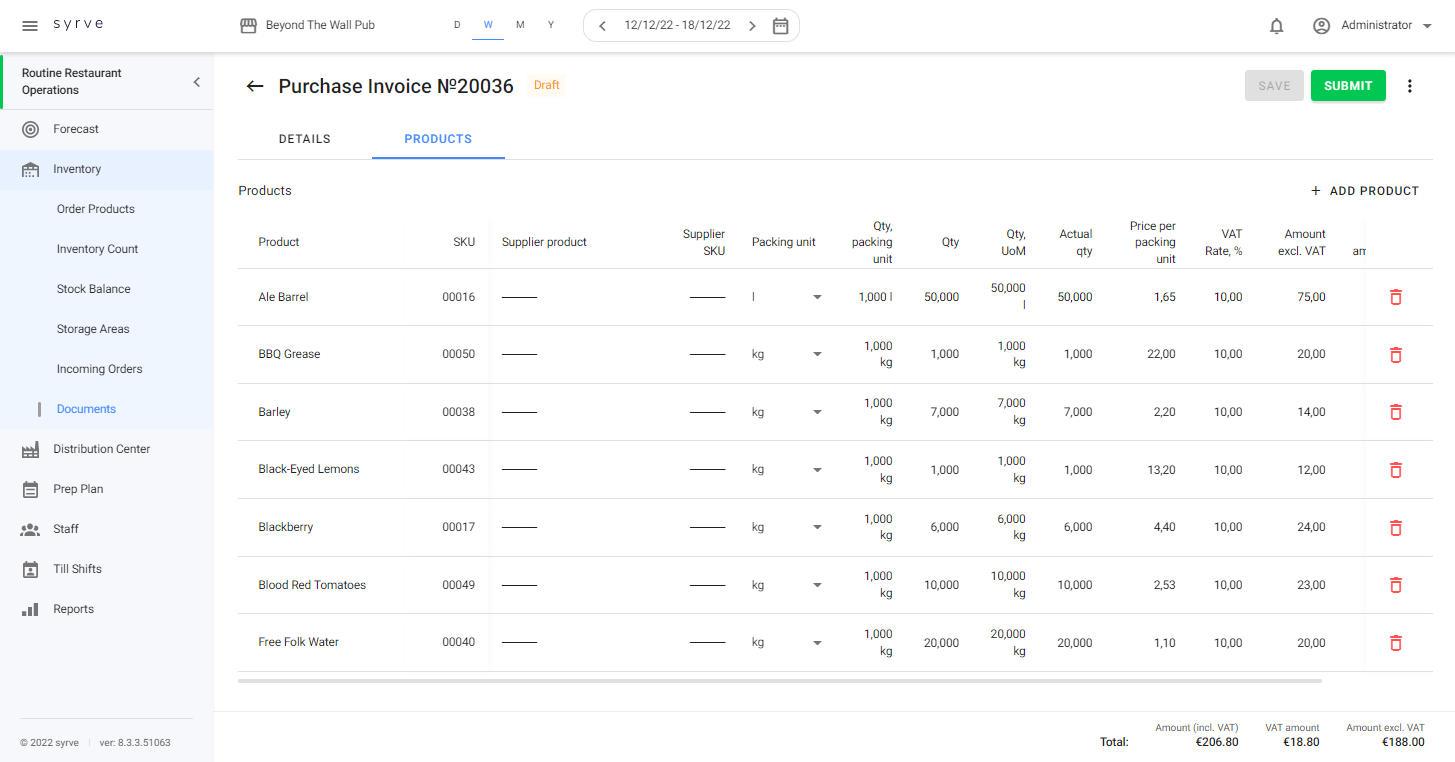Click Add Product button
This screenshot has height=762, width=1455.
click(1365, 191)
